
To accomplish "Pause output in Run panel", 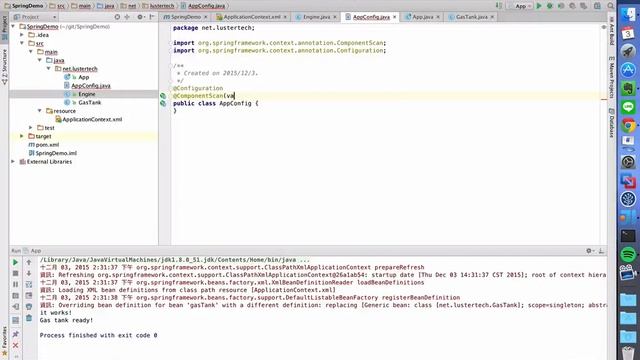I will [16, 284].
